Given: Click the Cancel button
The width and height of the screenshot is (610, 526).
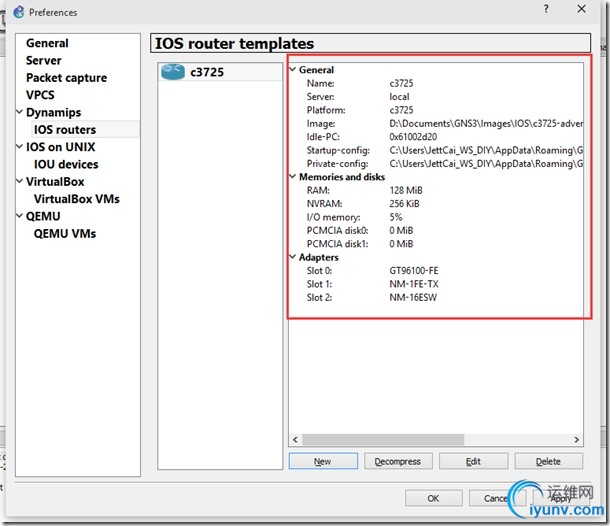Looking at the screenshot, I should (x=496, y=498).
